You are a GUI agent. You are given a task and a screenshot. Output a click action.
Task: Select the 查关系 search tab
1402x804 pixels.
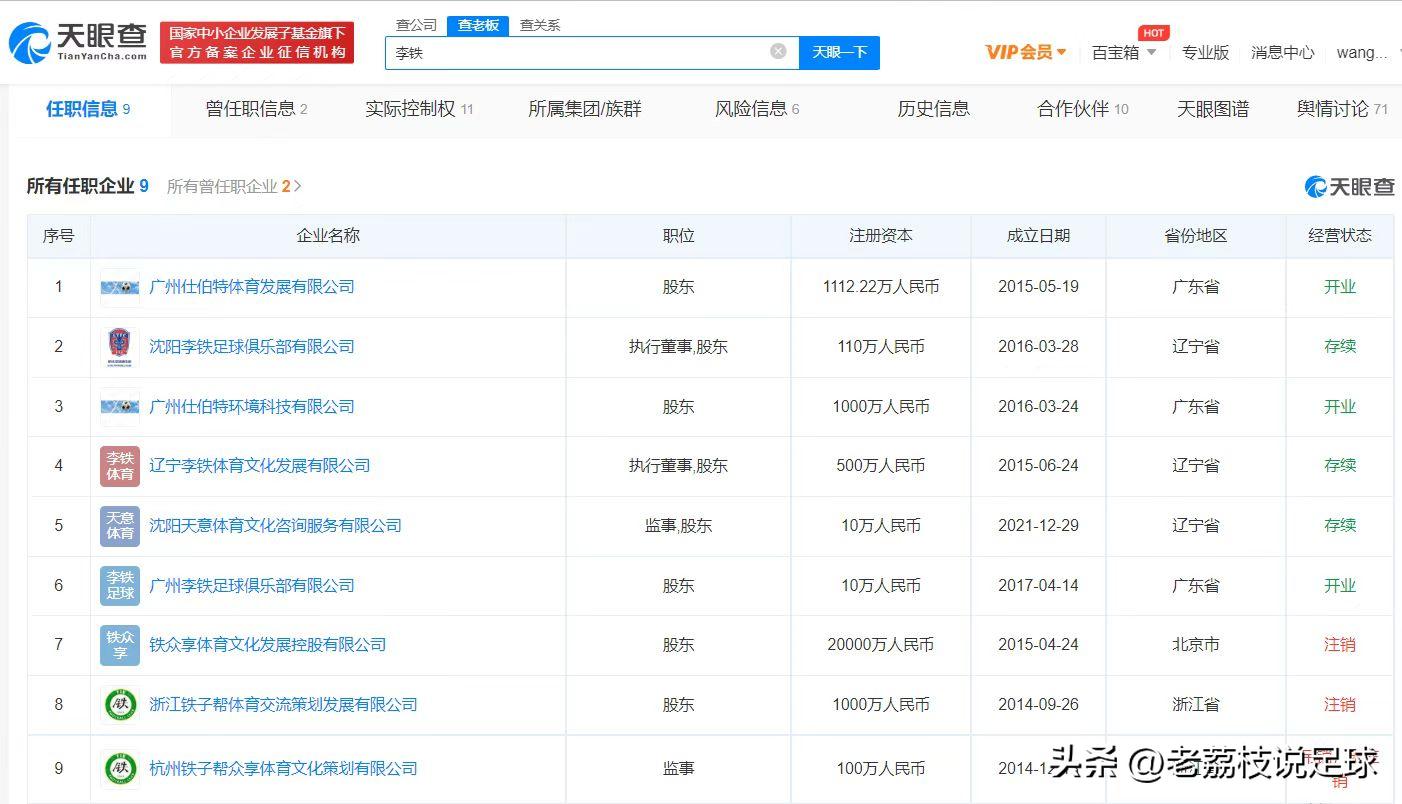click(539, 25)
